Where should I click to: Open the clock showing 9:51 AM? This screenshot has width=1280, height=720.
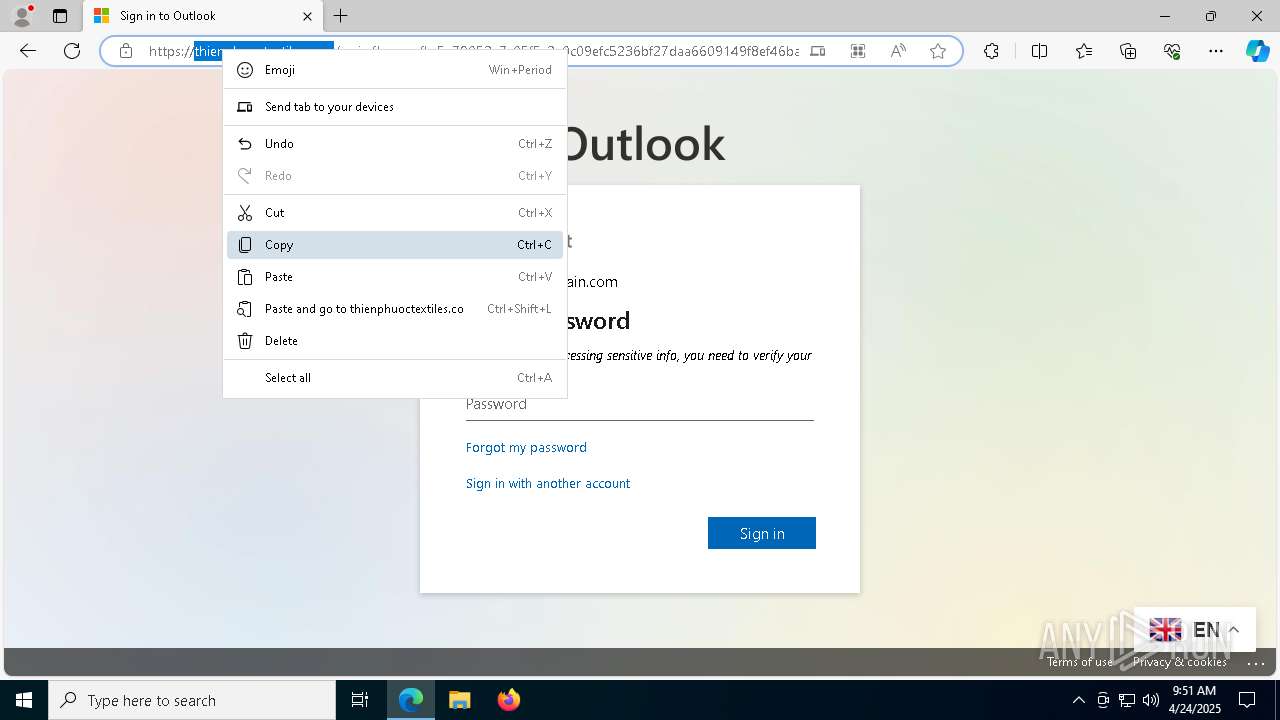coord(1194,700)
